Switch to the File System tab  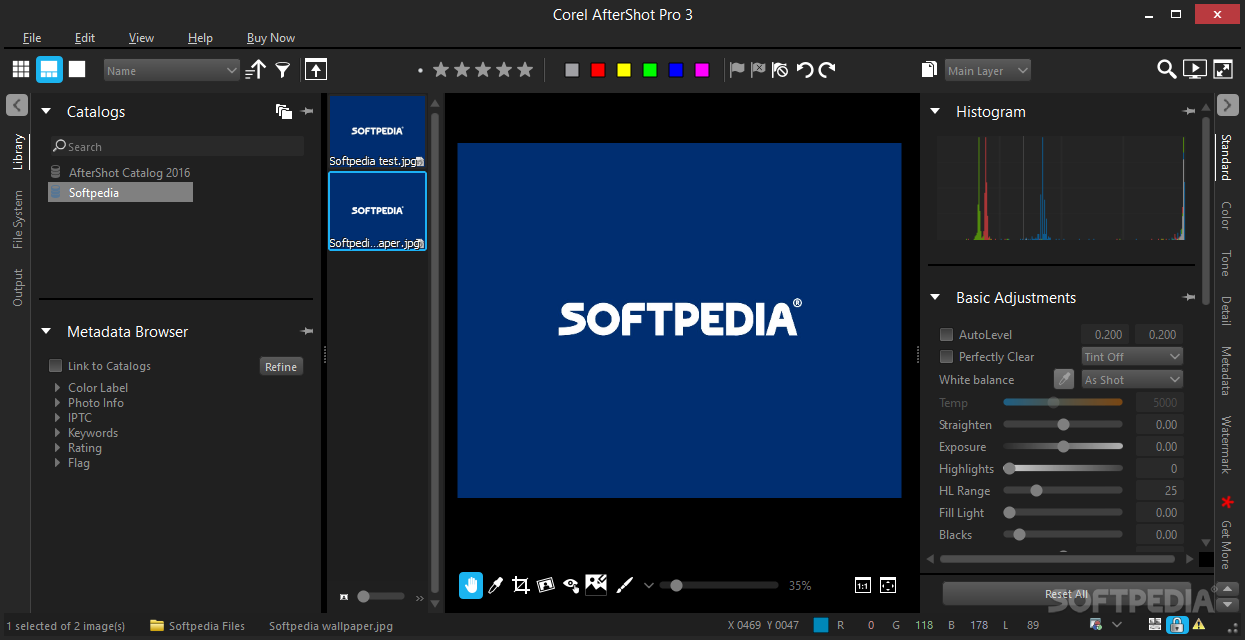pos(18,221)
